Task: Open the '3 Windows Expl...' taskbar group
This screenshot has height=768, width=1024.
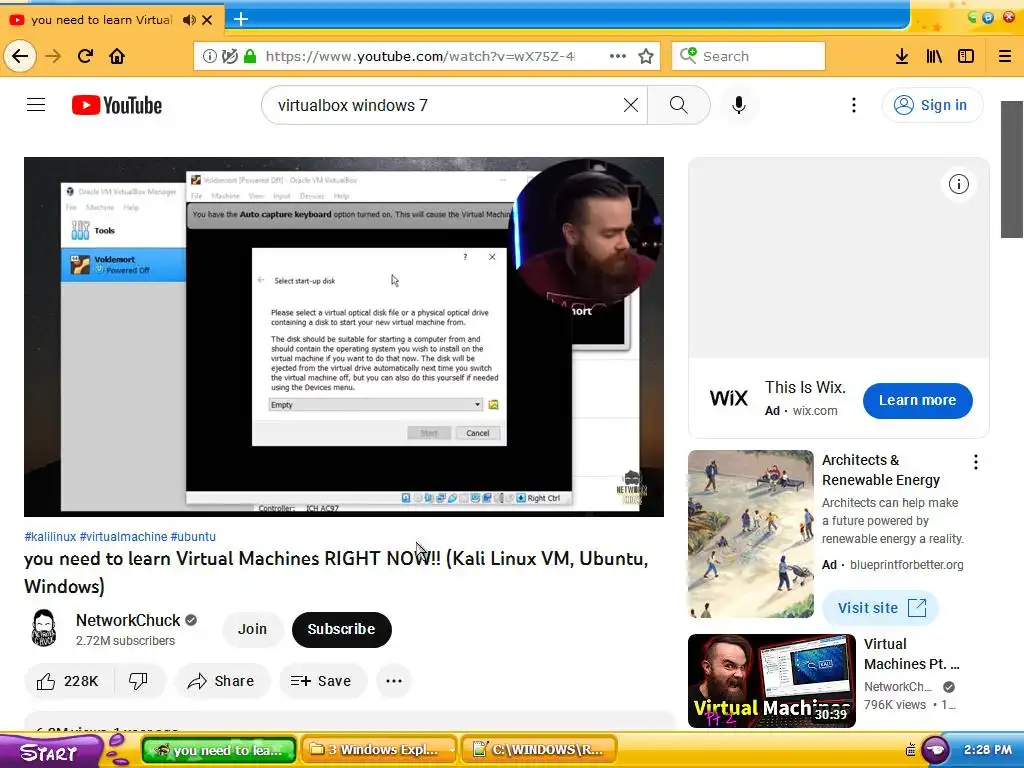Action: [379, 750]
